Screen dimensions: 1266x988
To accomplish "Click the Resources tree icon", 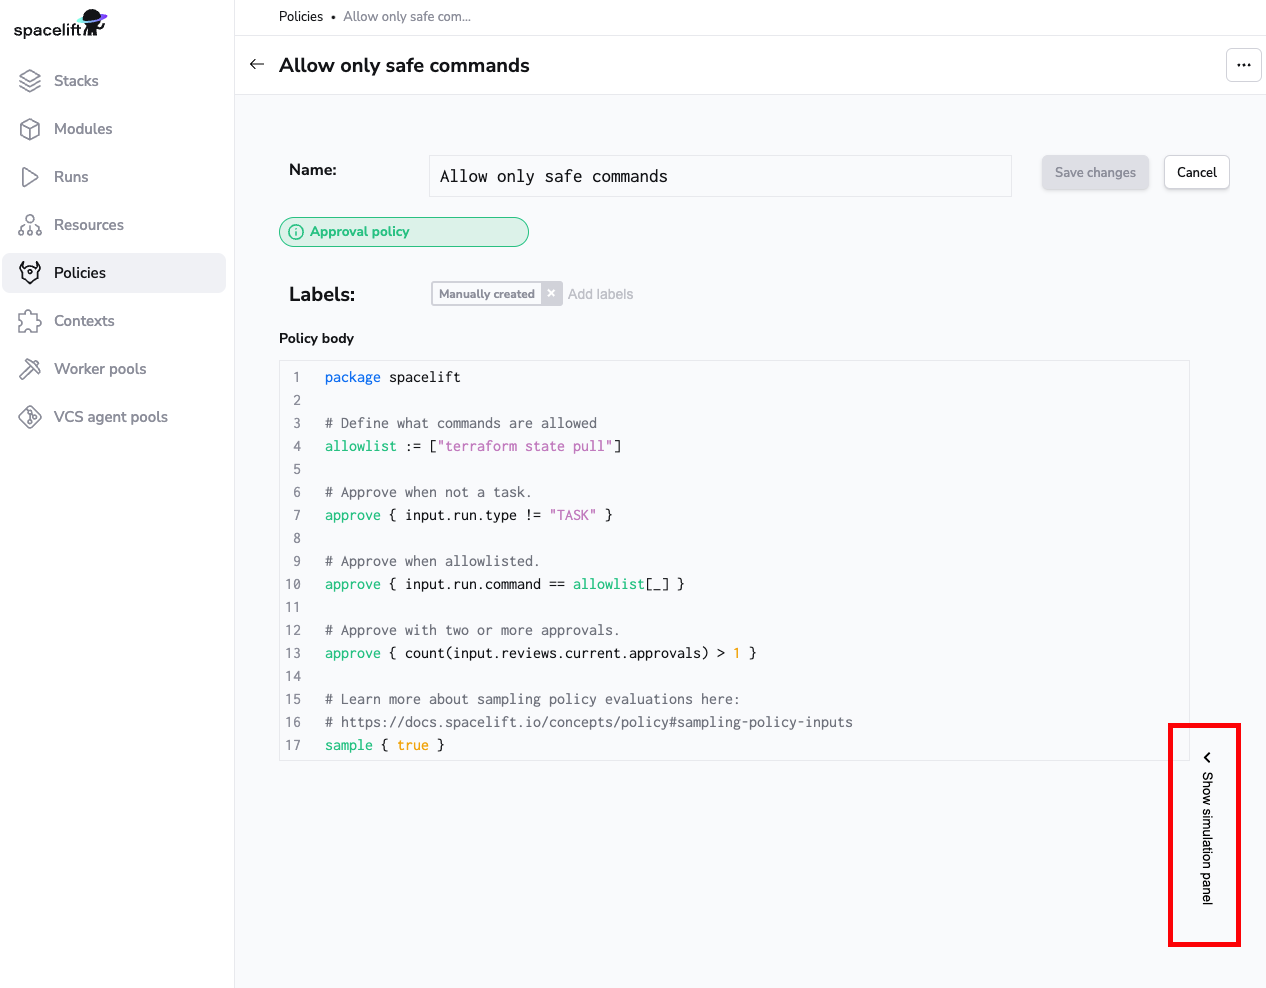I will click(x=30, y=225).
